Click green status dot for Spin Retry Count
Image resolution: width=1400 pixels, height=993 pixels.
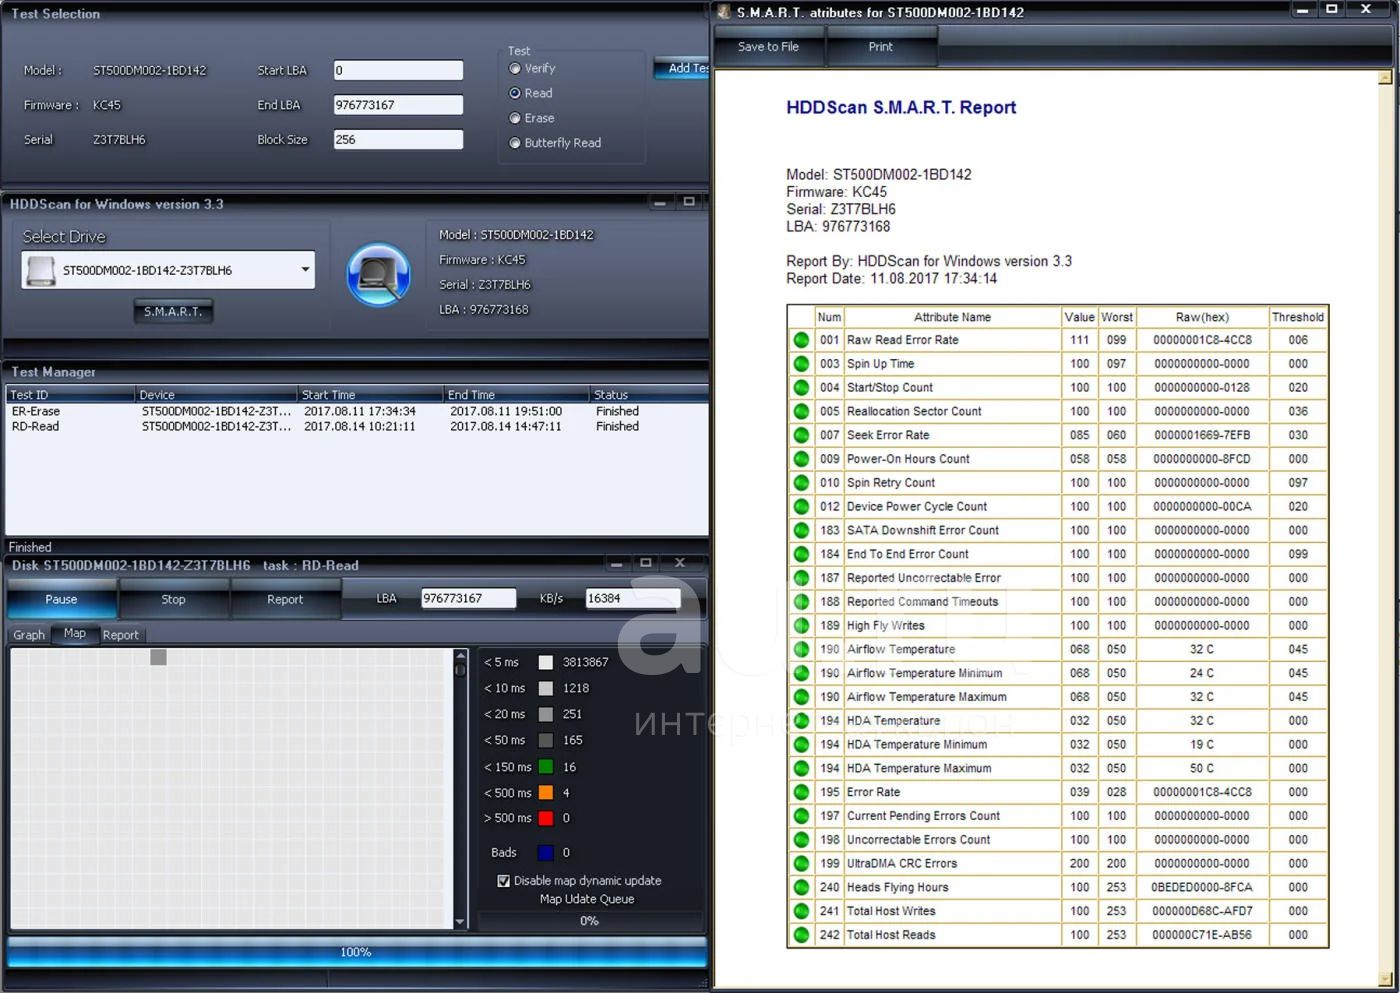[x=801, y=483]
